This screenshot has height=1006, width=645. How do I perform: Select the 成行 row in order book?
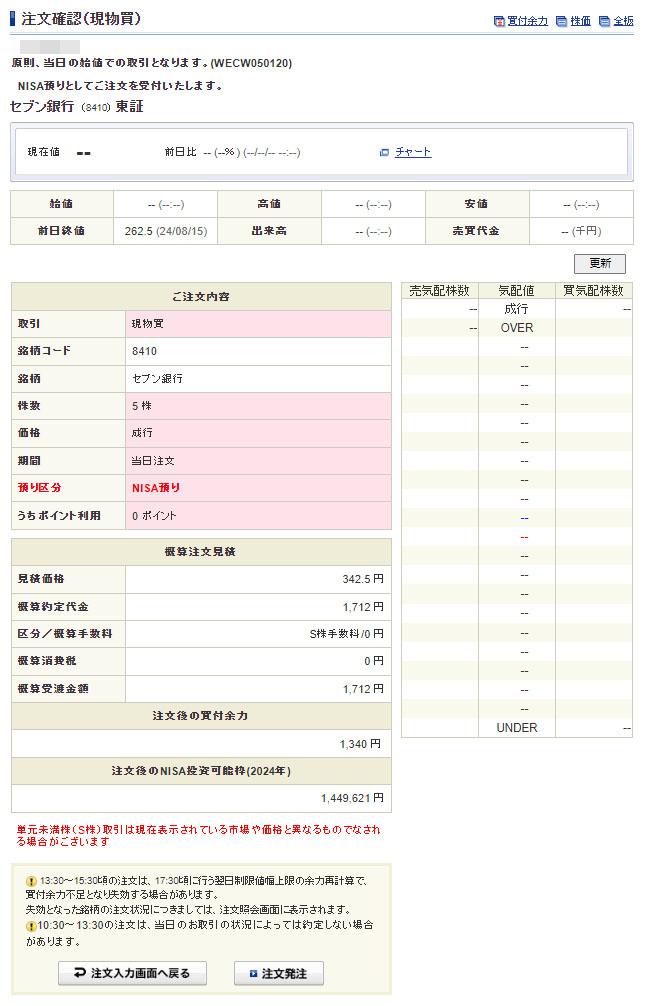(516, 310)
